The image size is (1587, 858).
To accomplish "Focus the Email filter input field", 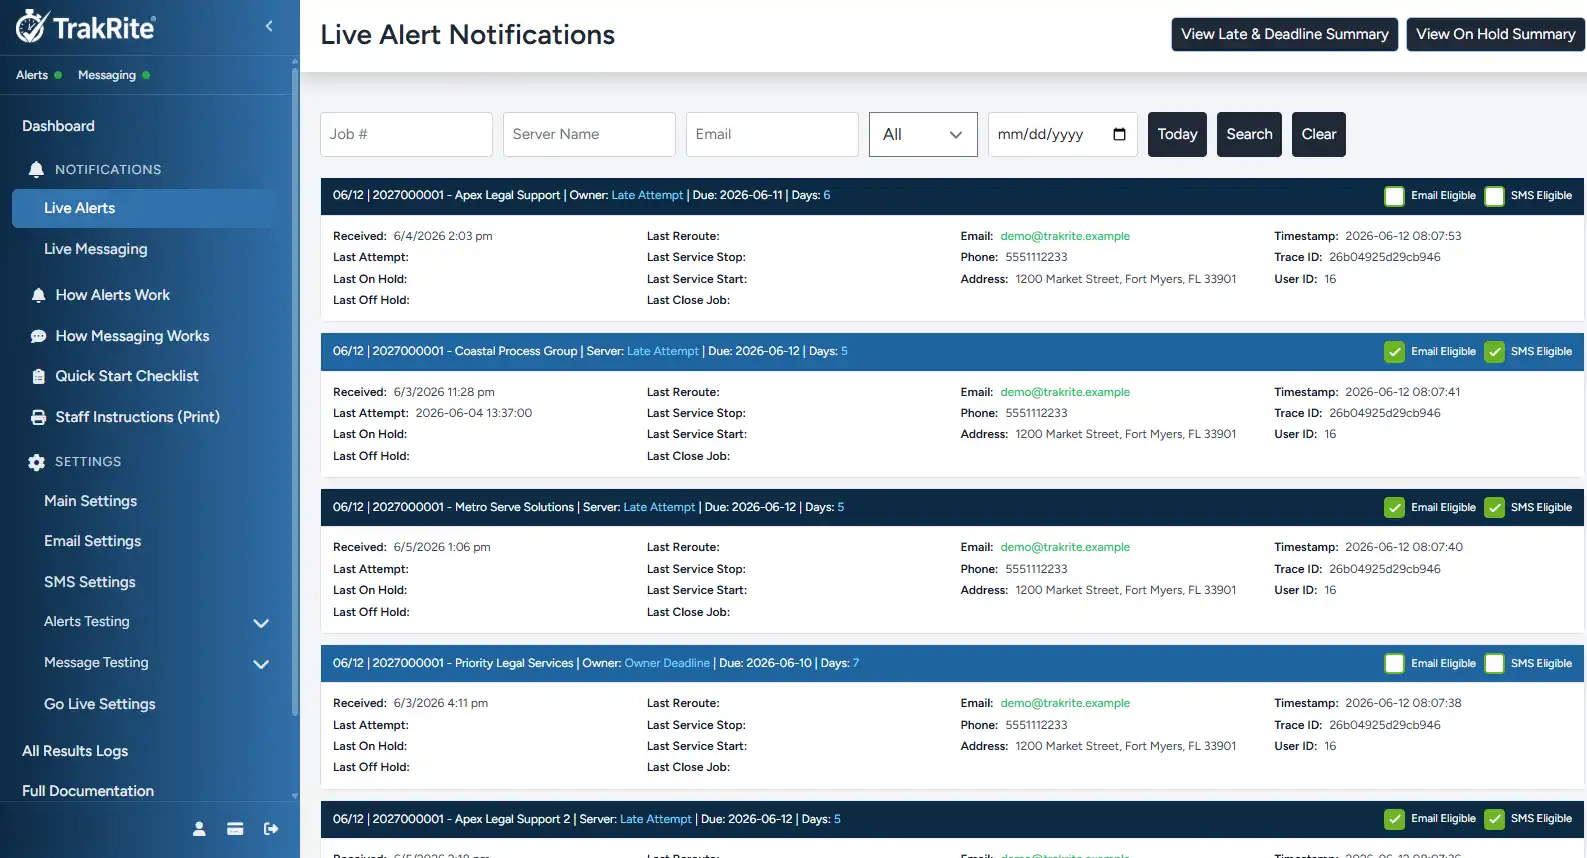I will point(772,134).
